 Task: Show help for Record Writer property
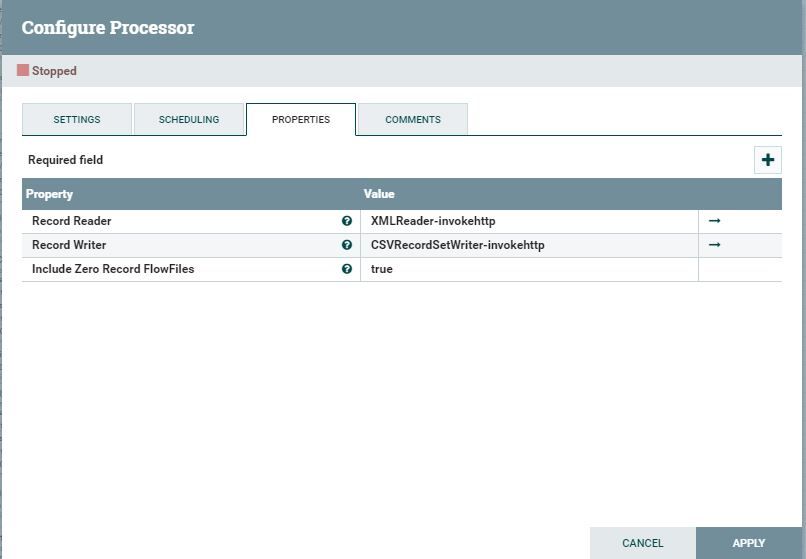(347, 245)
